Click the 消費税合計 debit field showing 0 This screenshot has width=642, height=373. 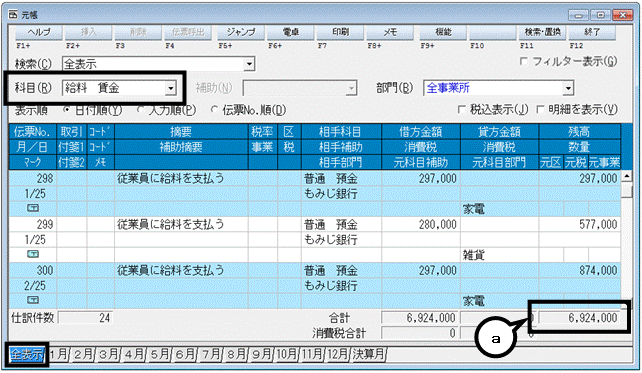pos(420,333)
